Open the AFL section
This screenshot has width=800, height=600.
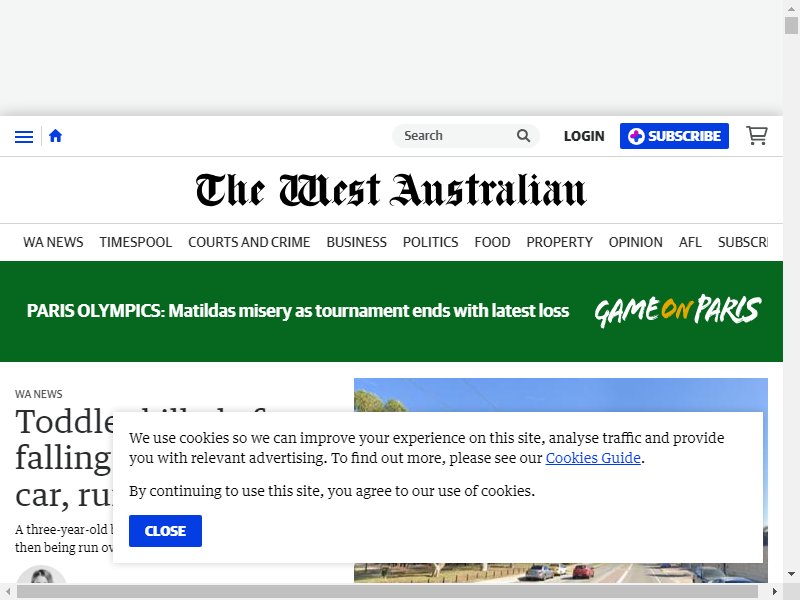[x=690, y=242]
